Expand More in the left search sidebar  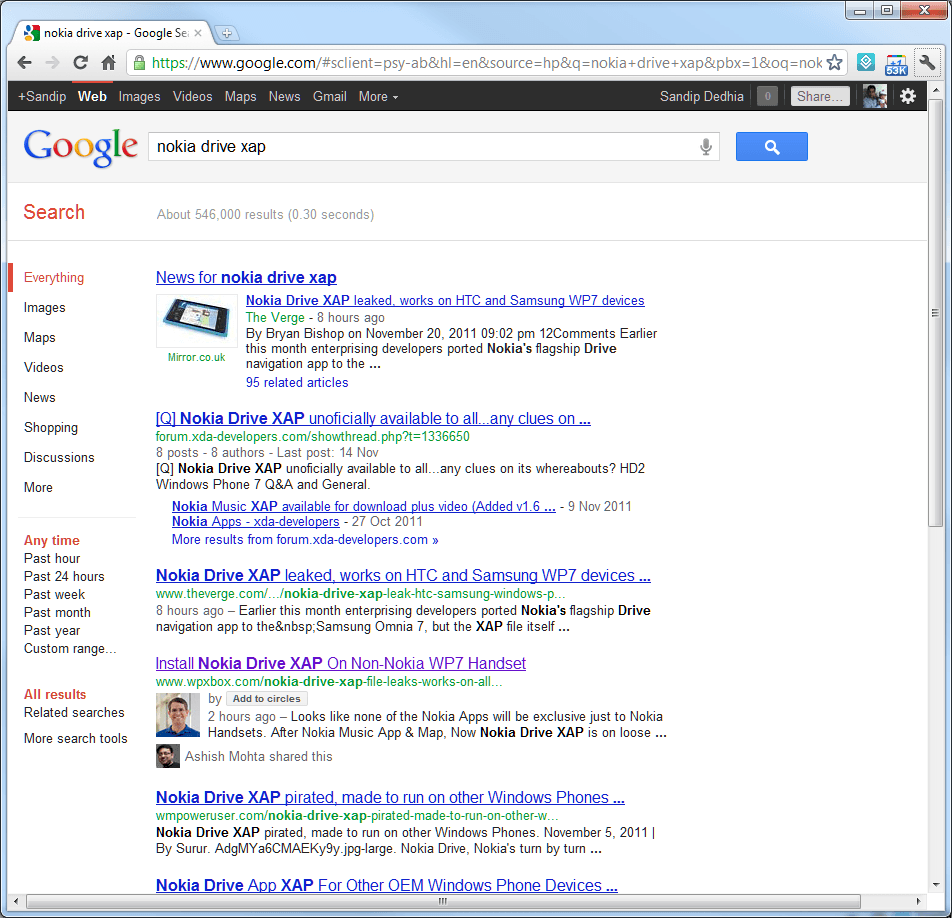[38, 488]
